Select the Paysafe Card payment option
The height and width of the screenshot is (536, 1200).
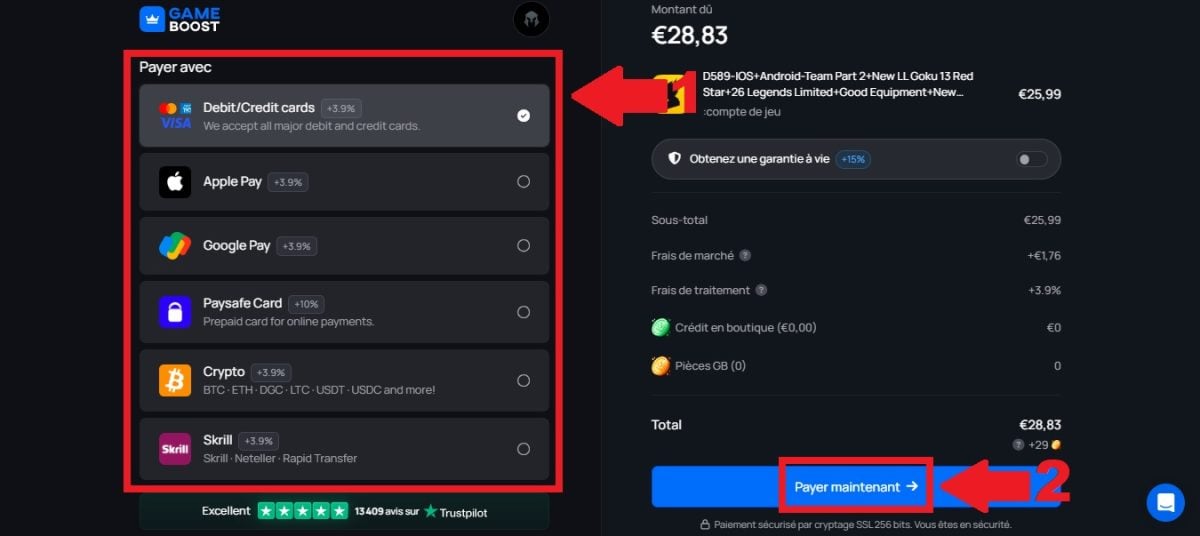pyautogui.click(x=523, y=312)
